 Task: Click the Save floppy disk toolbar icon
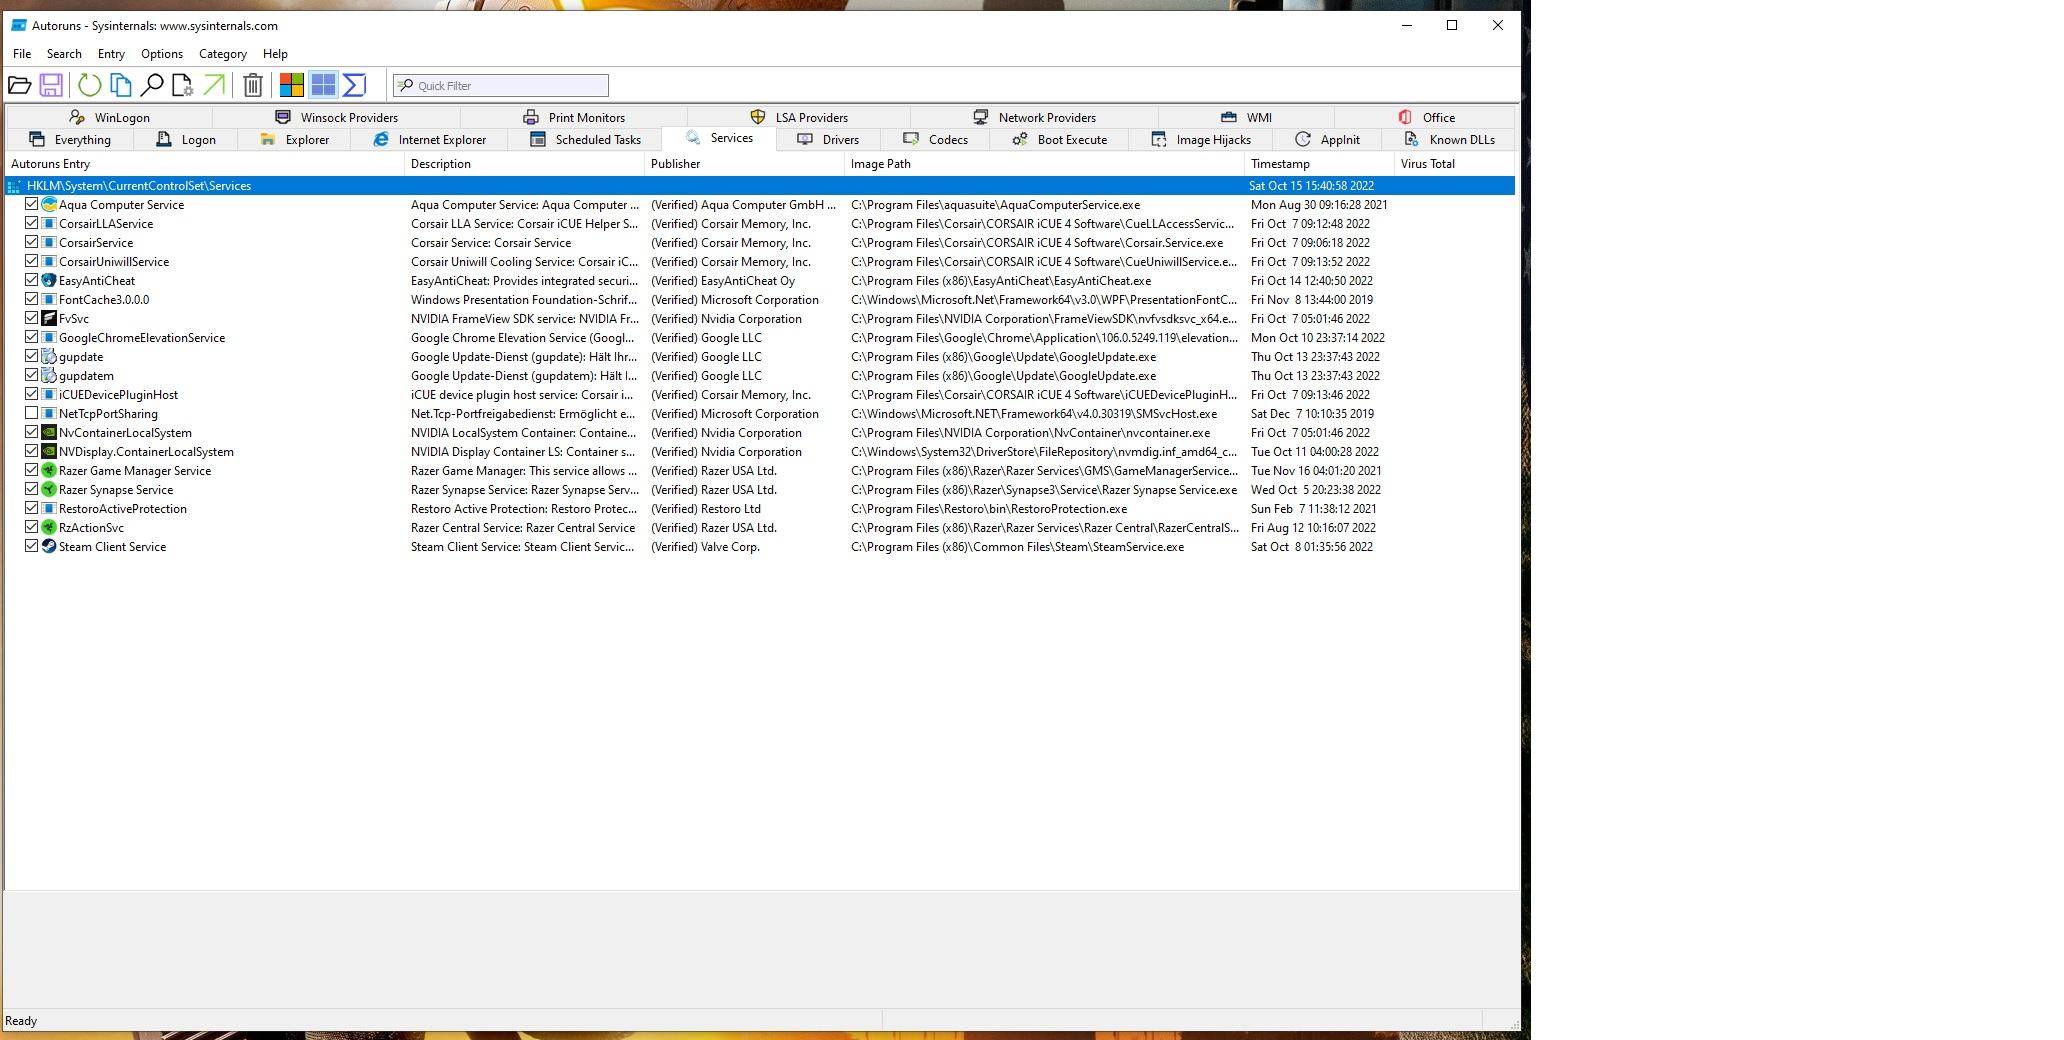51,86
